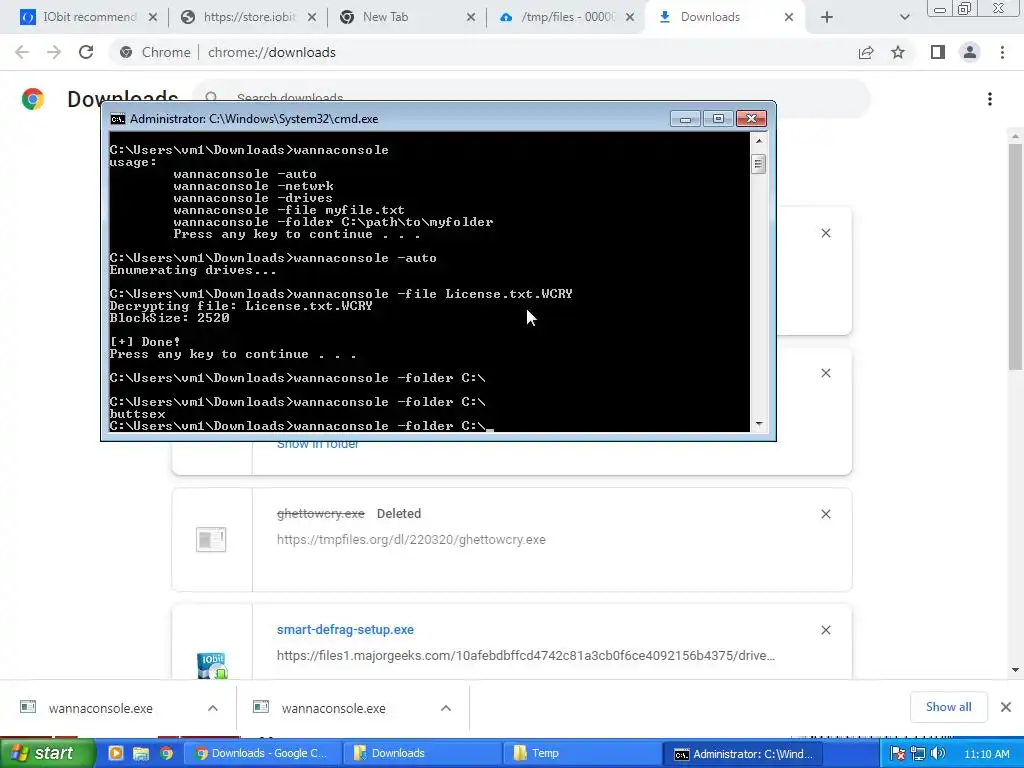Close the Downloads tab
This screenshot has width=1024, height=768.
(789, 18)
